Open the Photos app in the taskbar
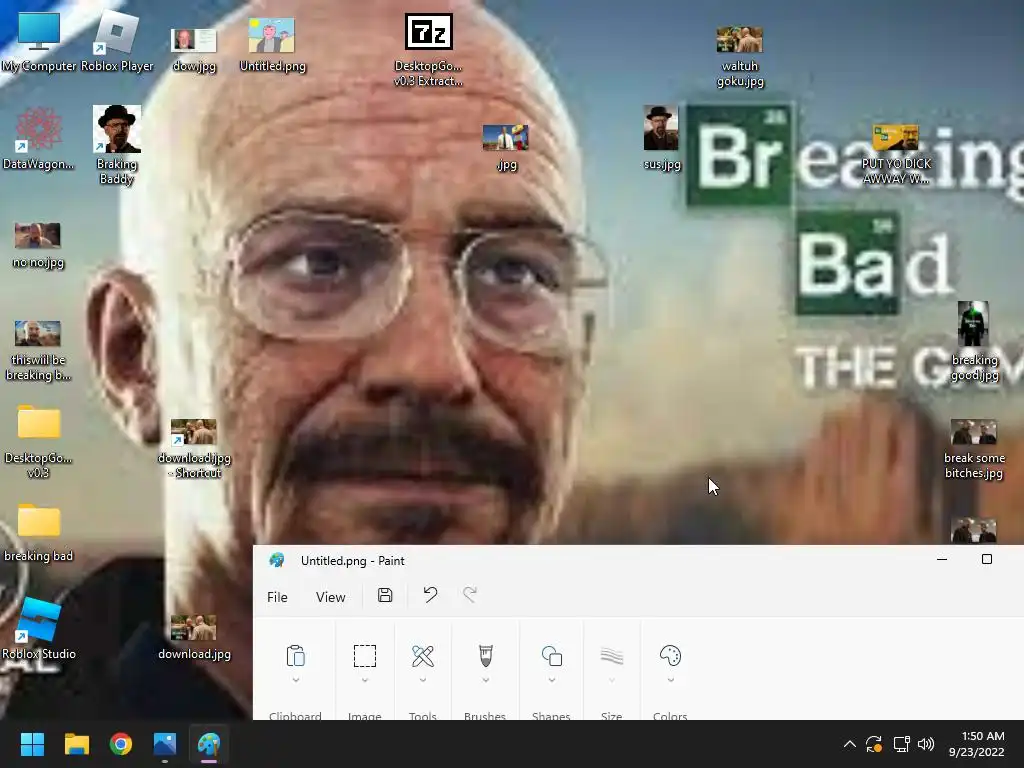The image size is (1024, 768). click(165, 744)
